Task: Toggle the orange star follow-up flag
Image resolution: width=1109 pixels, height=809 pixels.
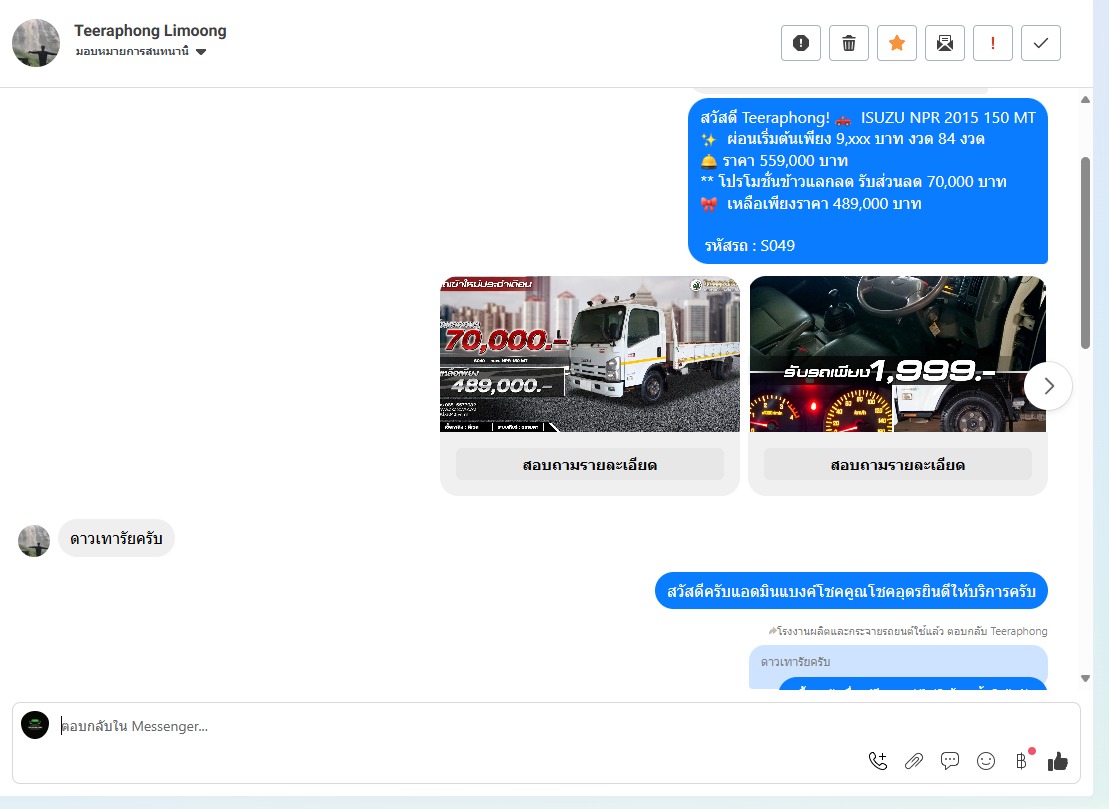Action: click(897, 43)
